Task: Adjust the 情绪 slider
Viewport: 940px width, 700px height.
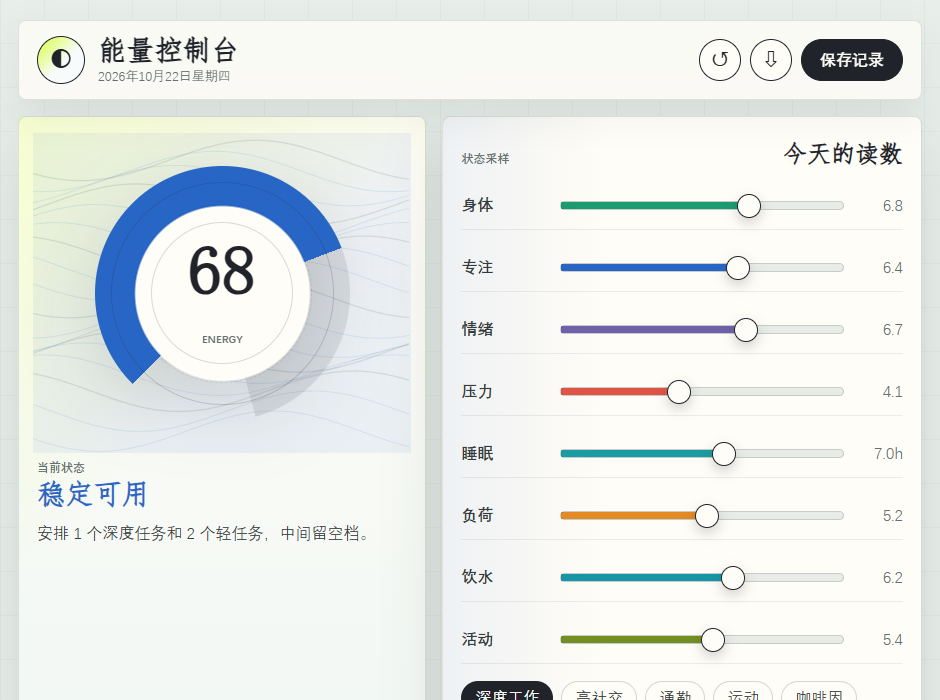Action: point(702,330)
